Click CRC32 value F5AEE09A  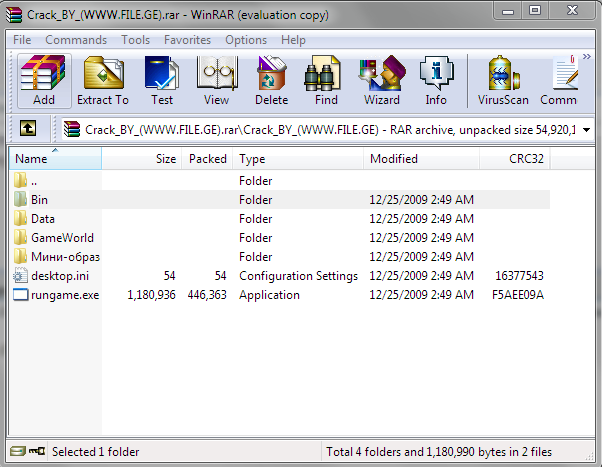[518, 295]
